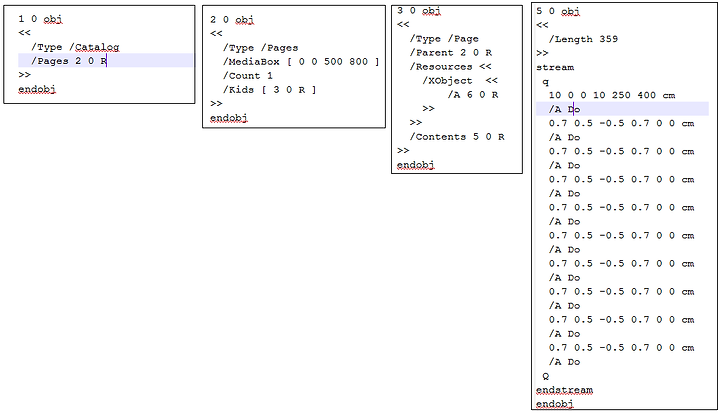Click the "/Contents 5 0 R" entry

pos(457,137)
